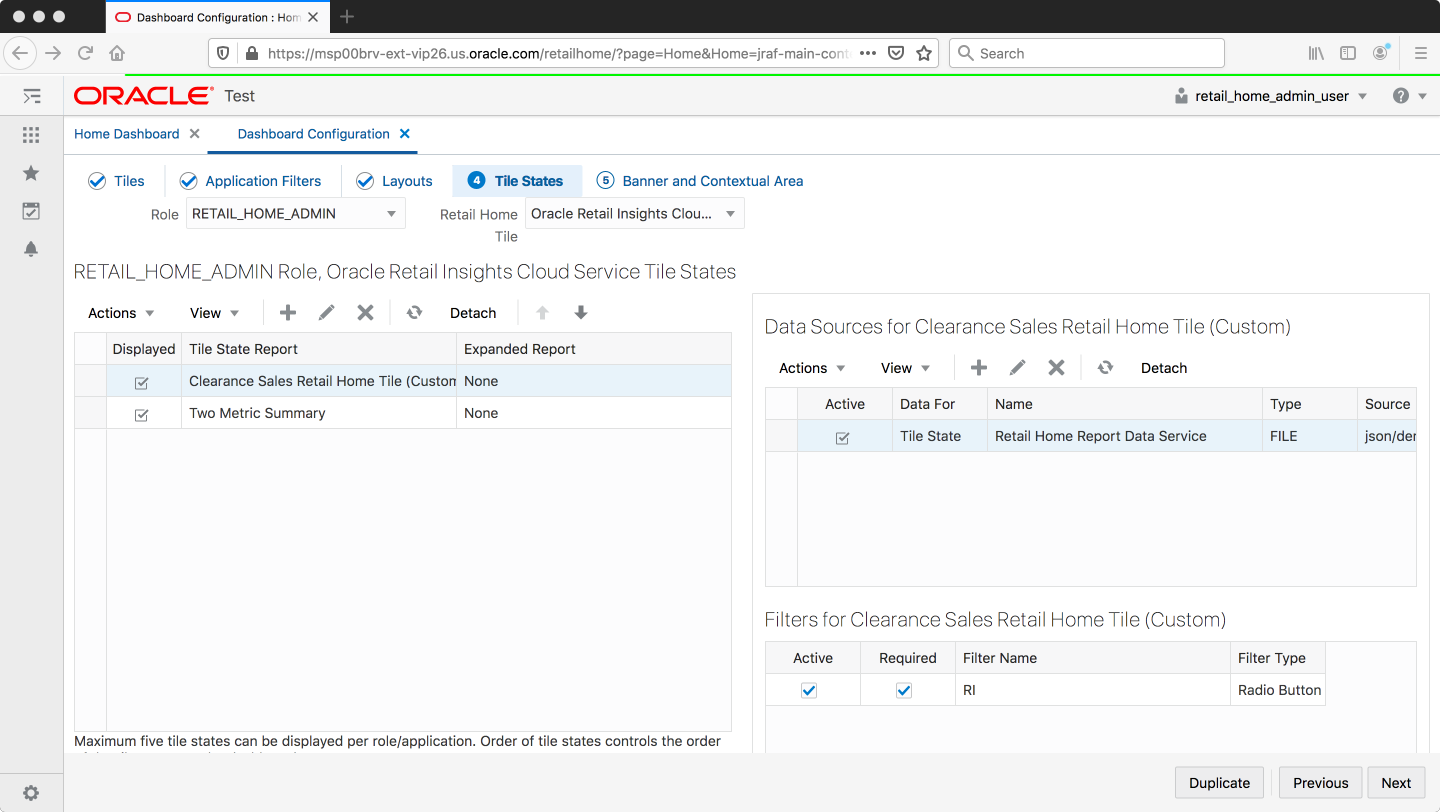The height and width of the screenshot is (812, 1440).
Task: Open the Firefox bookmarks library icon
Action: click(1315, 52)
